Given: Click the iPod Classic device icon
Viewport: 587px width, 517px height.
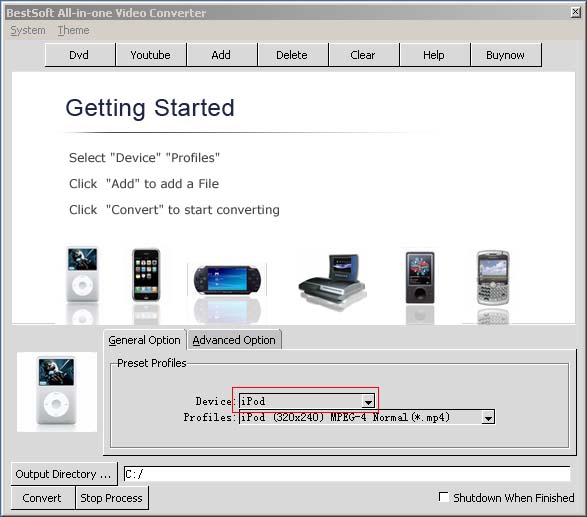Looking at the screenshot, I should click(82, 274).
